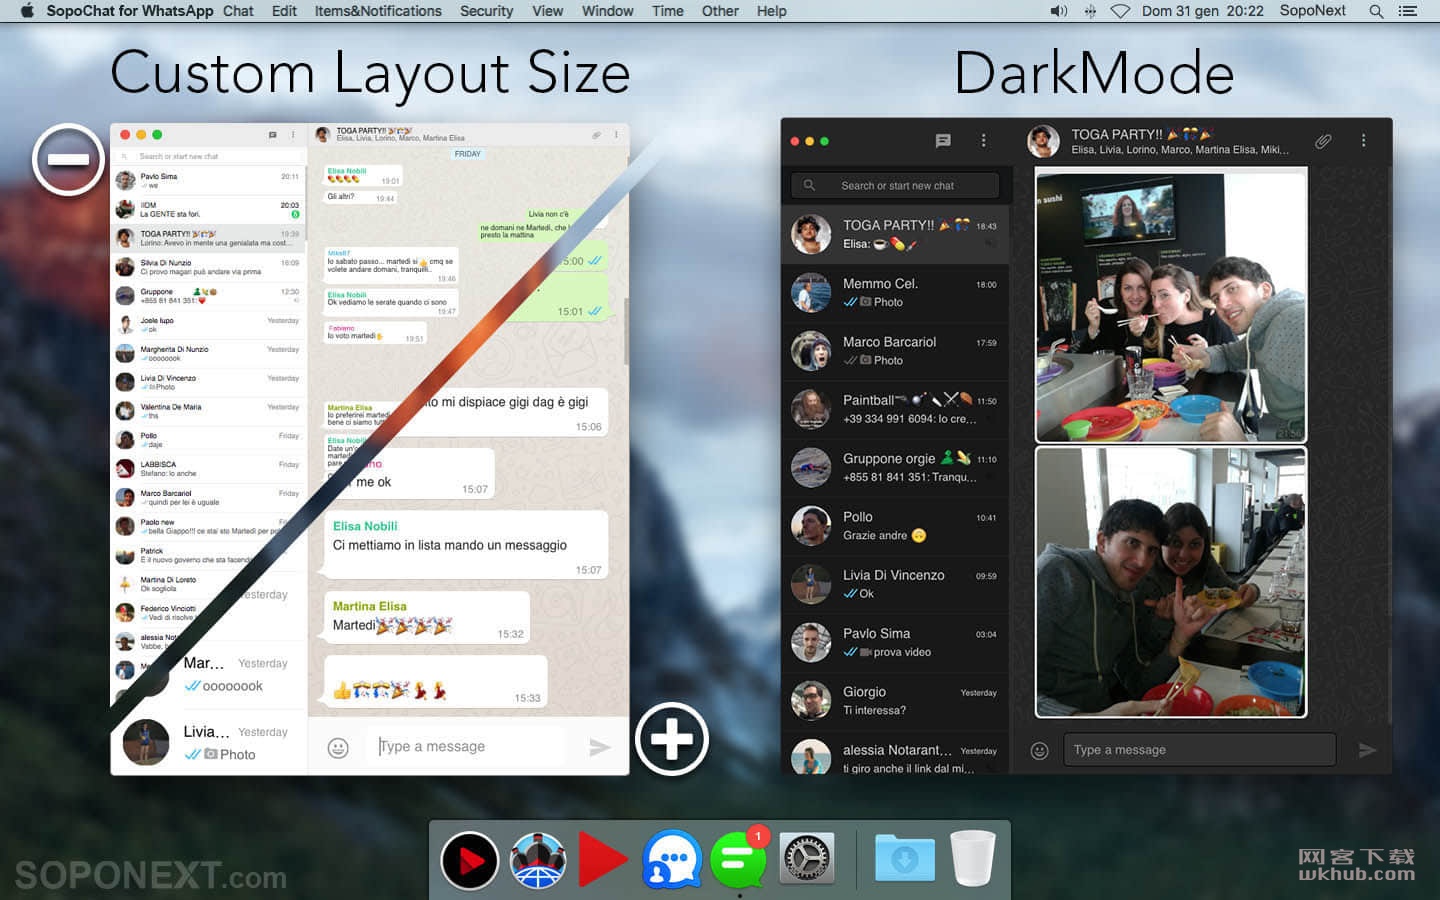Viewport: 1440px width, 900px height.
Task: Click send arrow in dark window
Action: click(x=1367, y=750)
